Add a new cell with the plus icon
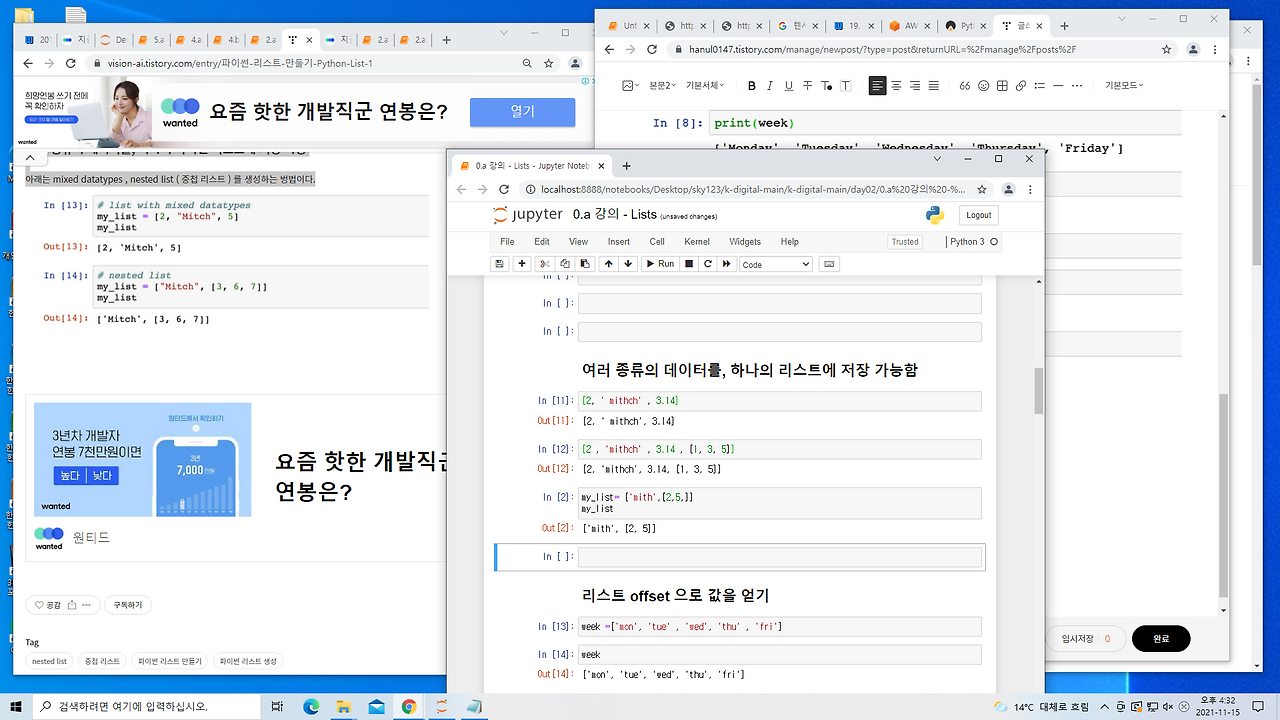Screen dimensions: 1280x720 (x=521, y=264)
